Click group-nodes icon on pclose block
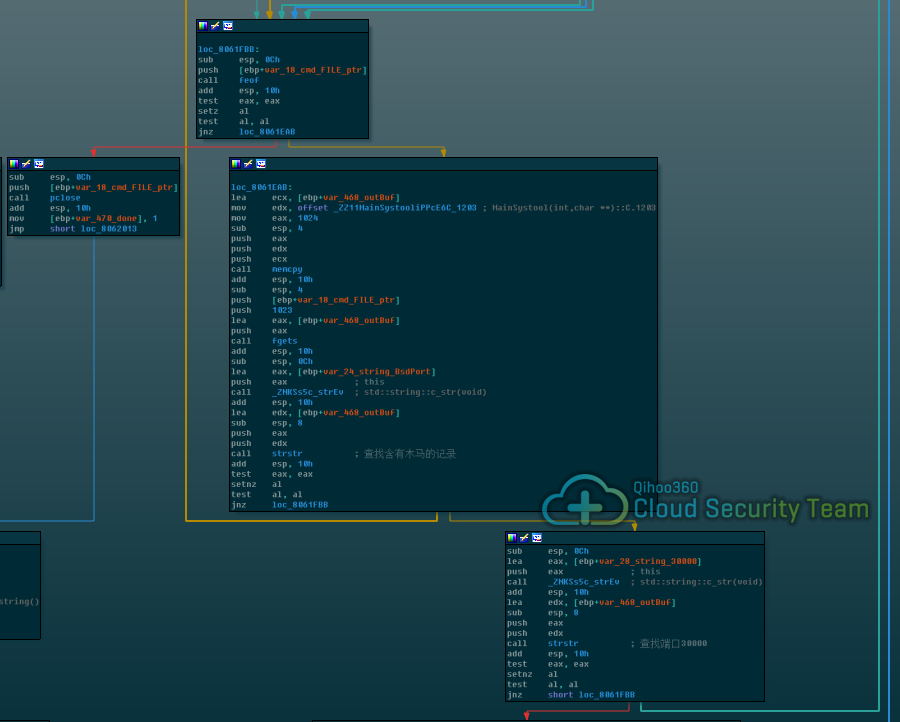Image resolution: width=900 pixels, height=722 pixels. (x=39, y=163)
